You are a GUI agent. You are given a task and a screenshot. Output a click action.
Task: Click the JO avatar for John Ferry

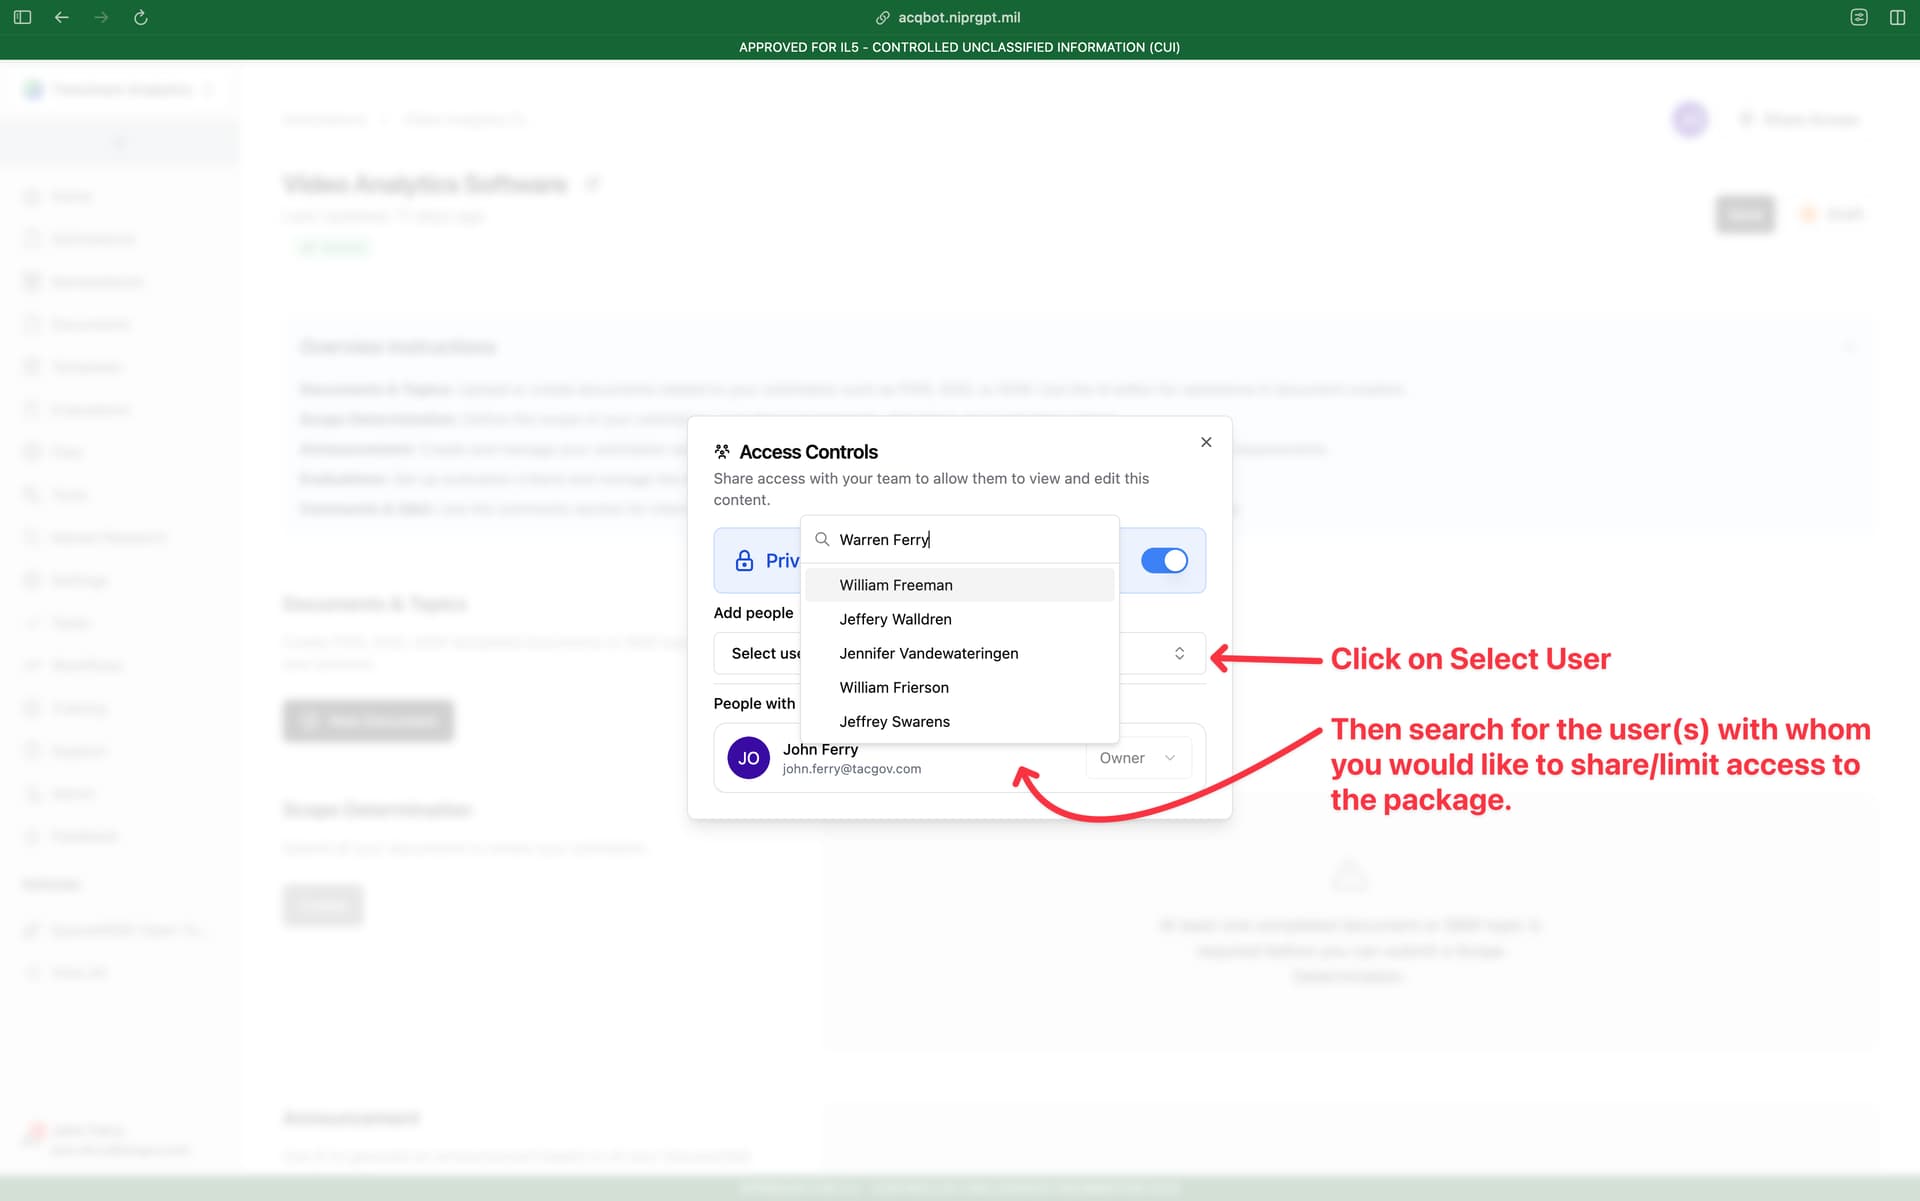tap(748, 758)
